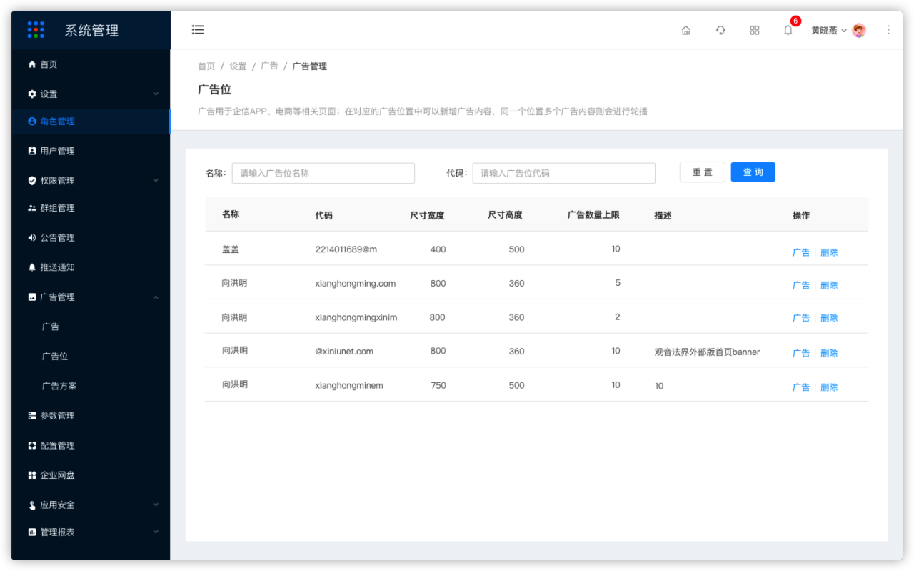The width and height of the screenshot is (915, 571).
Task: Focus the 代码 ad slot code input
Action: pyautogui.click(x=564, y=173)
